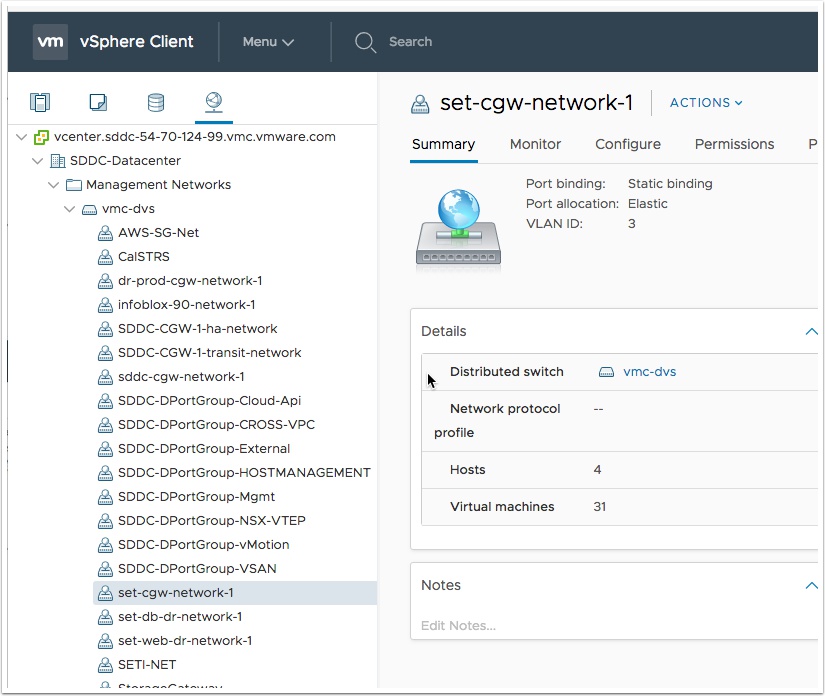Click into the Search field
The height and width of the screenshot is (696, 825).
[x=410, y=42]
